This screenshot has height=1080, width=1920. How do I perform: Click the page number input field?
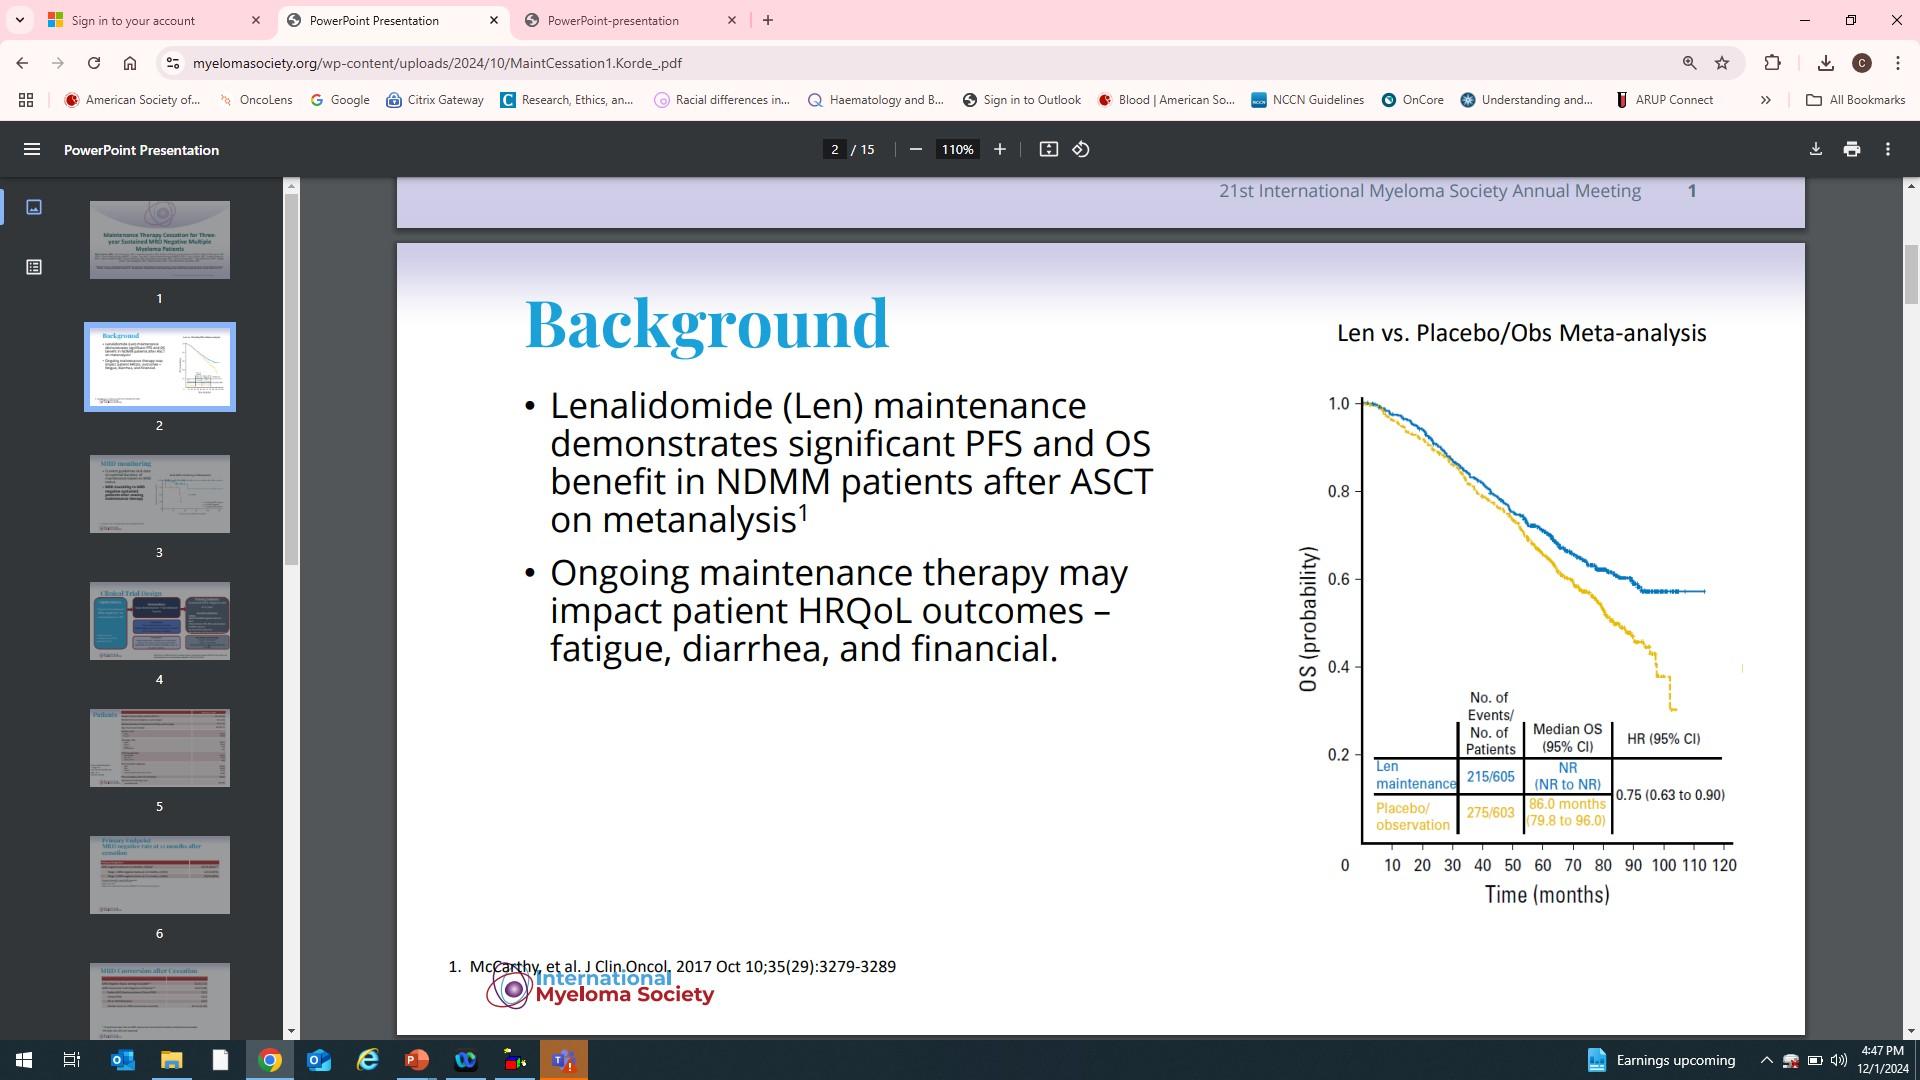point(834,150)
